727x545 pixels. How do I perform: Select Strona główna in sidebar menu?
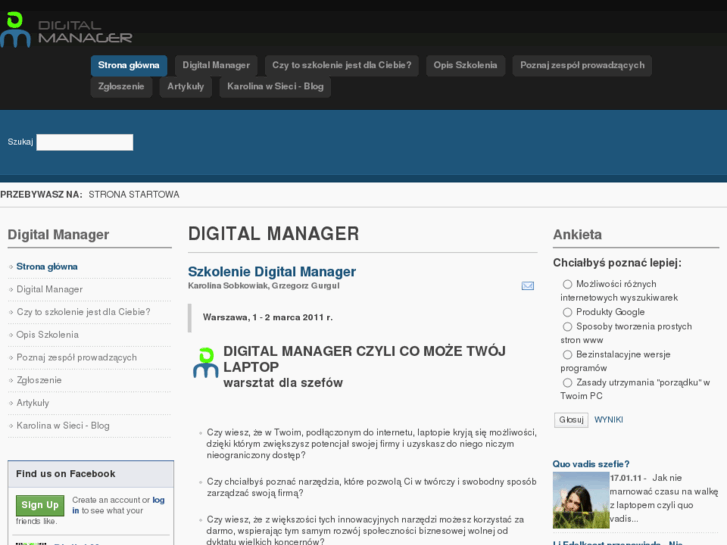coord(47,267)
